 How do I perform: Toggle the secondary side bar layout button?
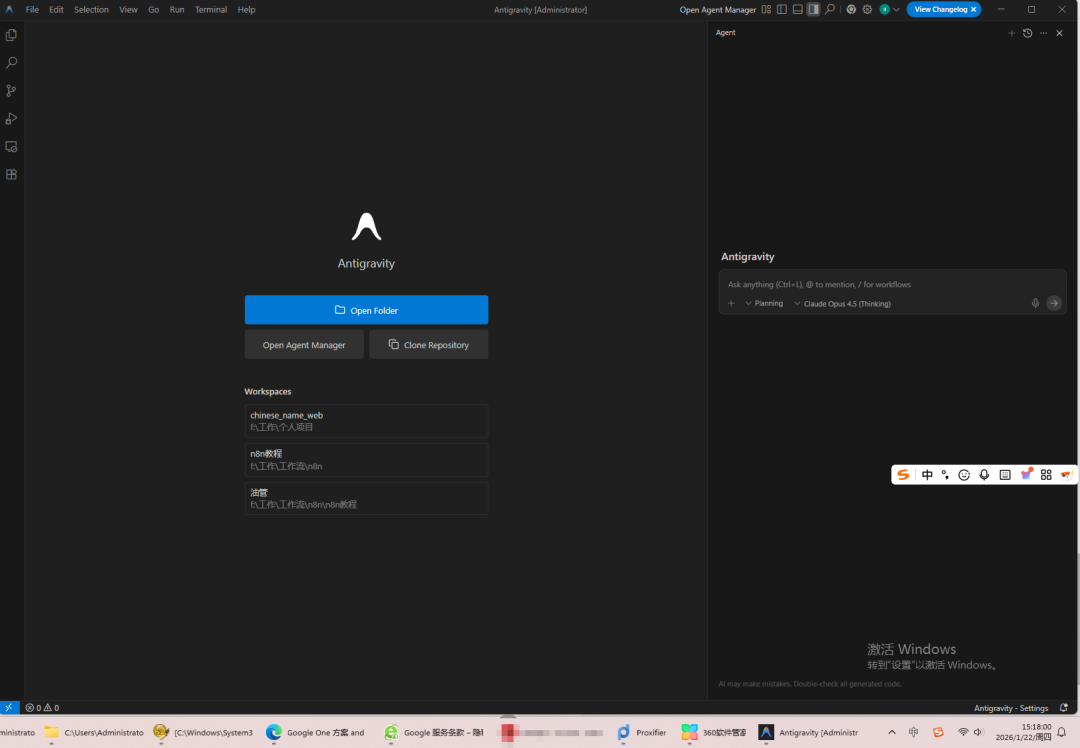(813, 9)
